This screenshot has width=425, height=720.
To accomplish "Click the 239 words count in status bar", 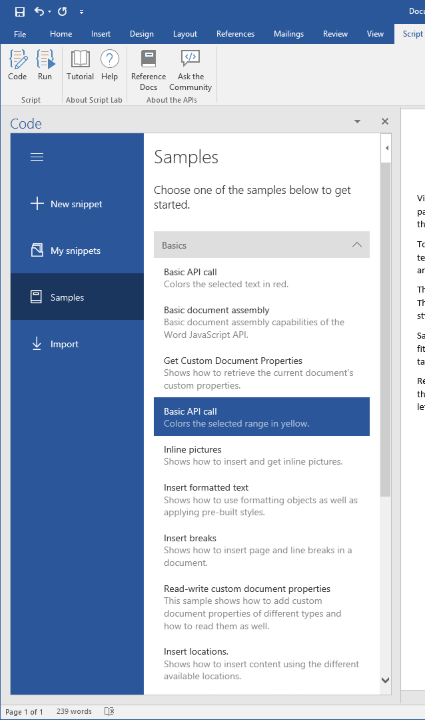I will click(74, 711).
